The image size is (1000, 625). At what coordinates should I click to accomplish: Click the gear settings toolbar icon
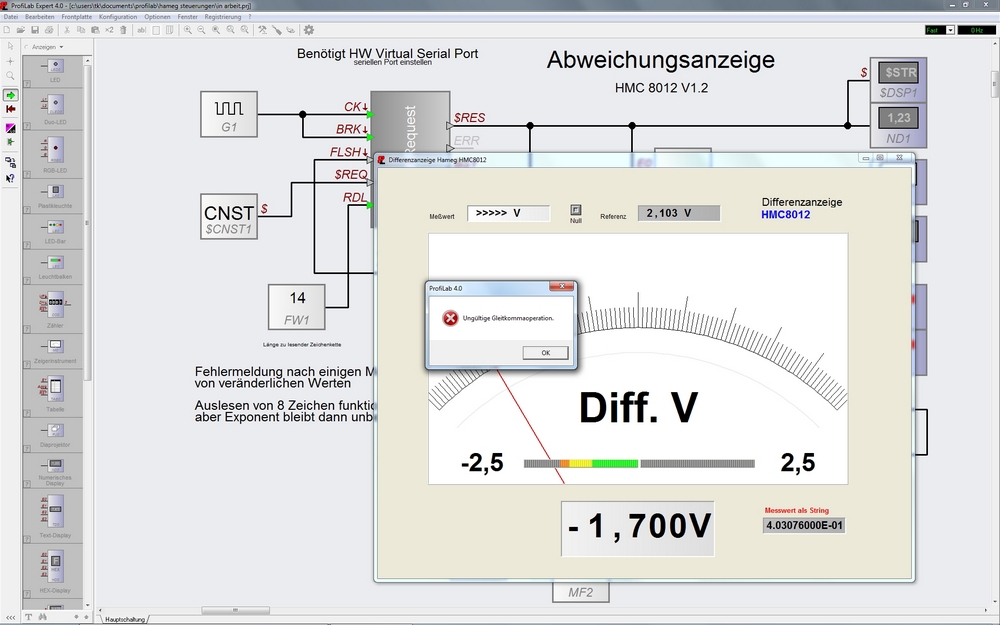pyautogui.click(x=309, y=30)
